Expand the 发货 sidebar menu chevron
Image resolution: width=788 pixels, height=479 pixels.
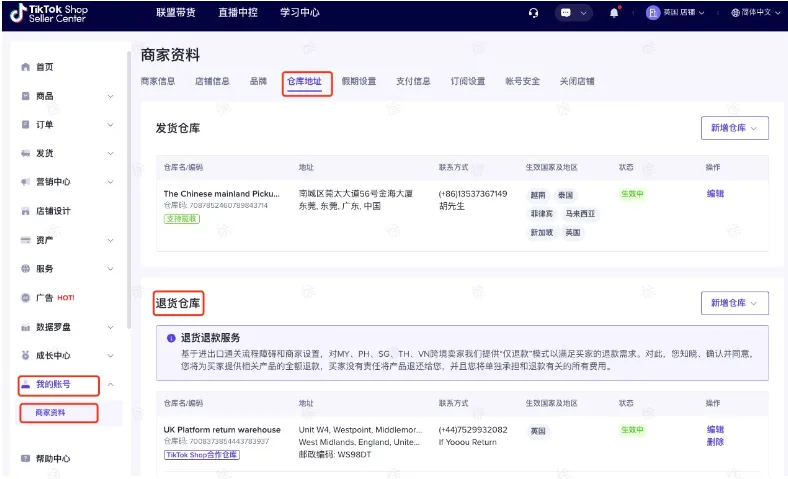point(111,153)
